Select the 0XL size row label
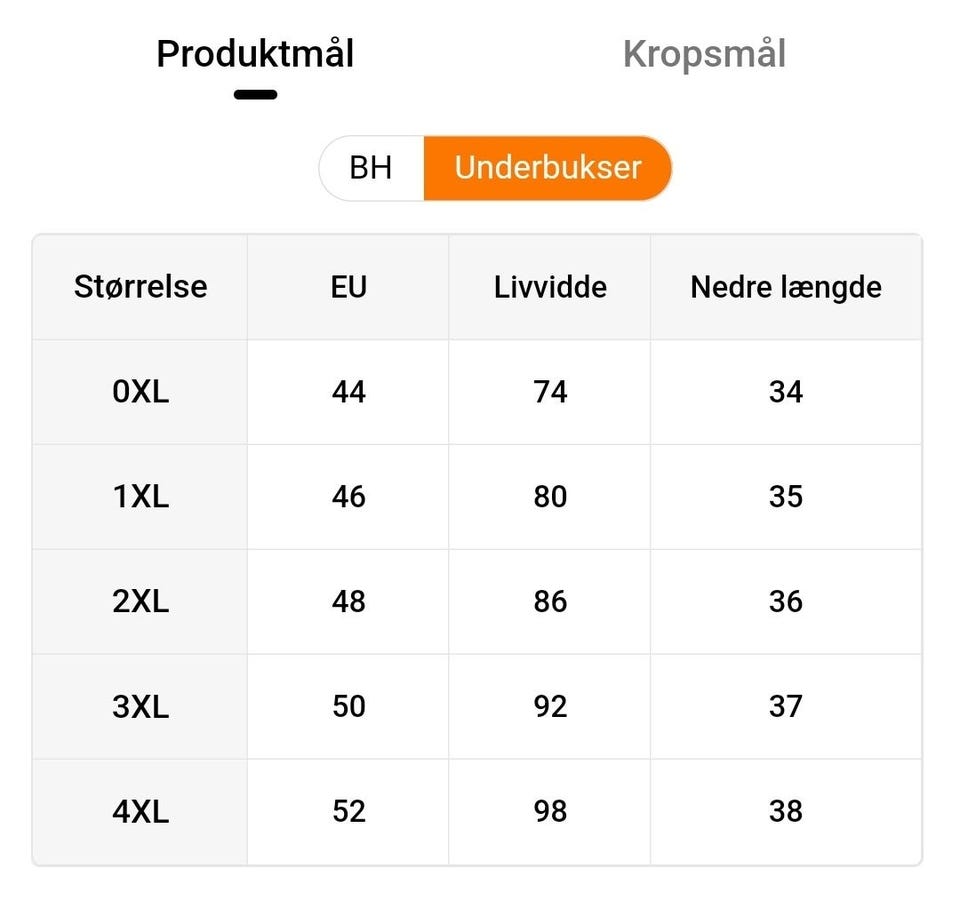 [140, 392]
